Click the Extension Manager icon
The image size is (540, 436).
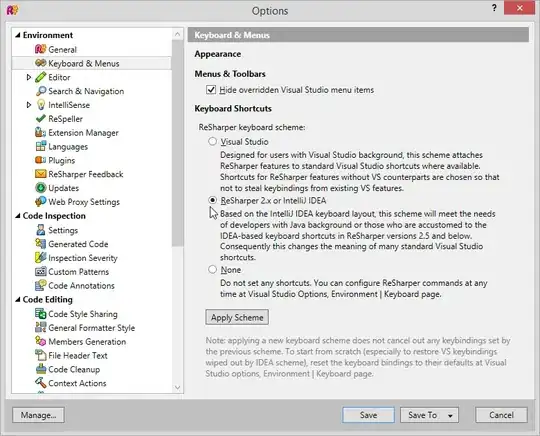coord(41,133)
